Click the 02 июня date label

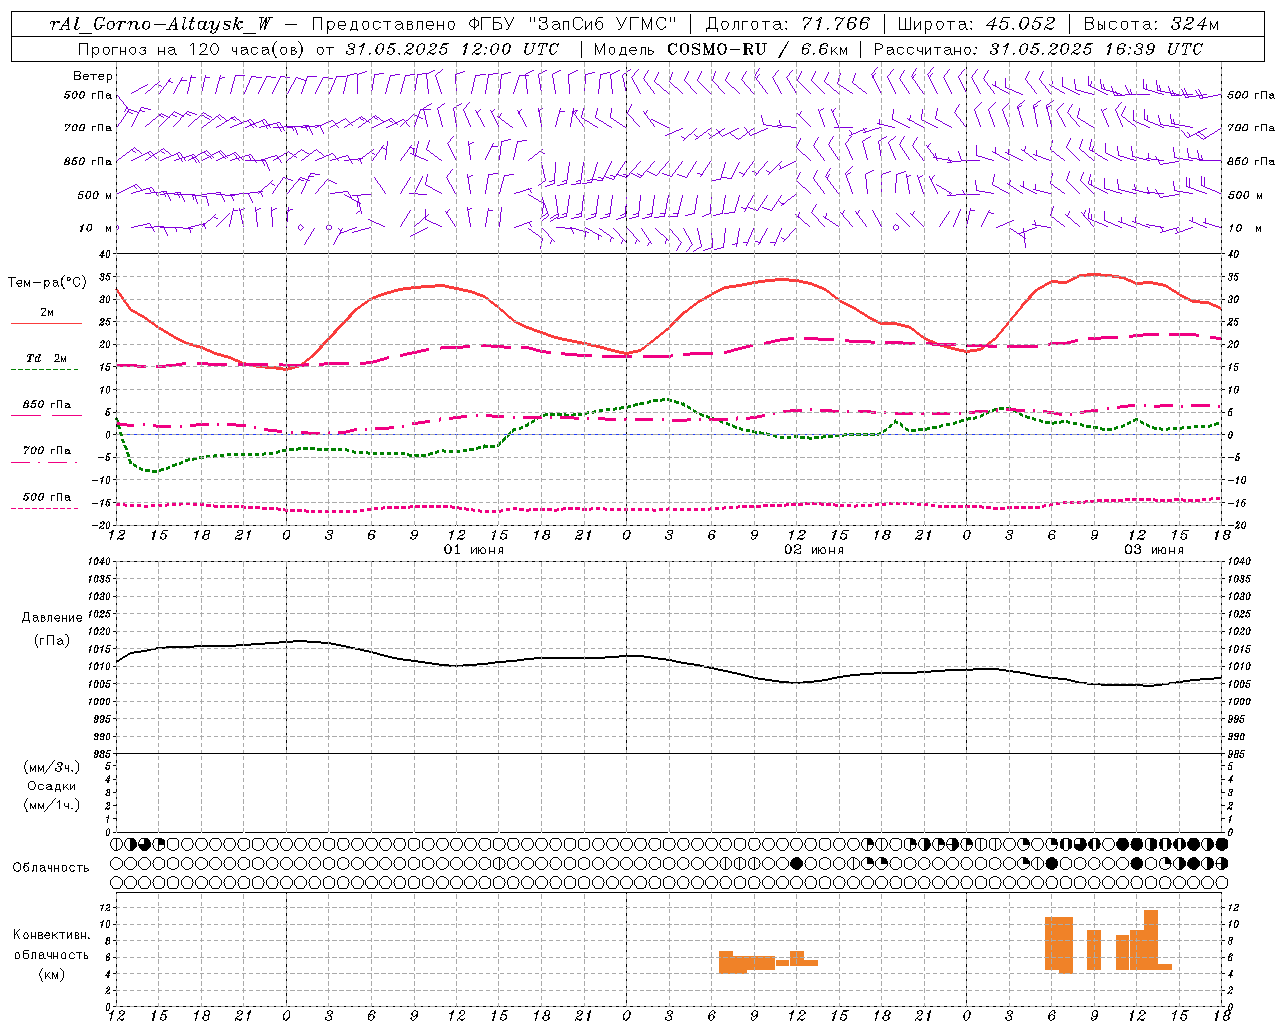click(x=814, y=550)
